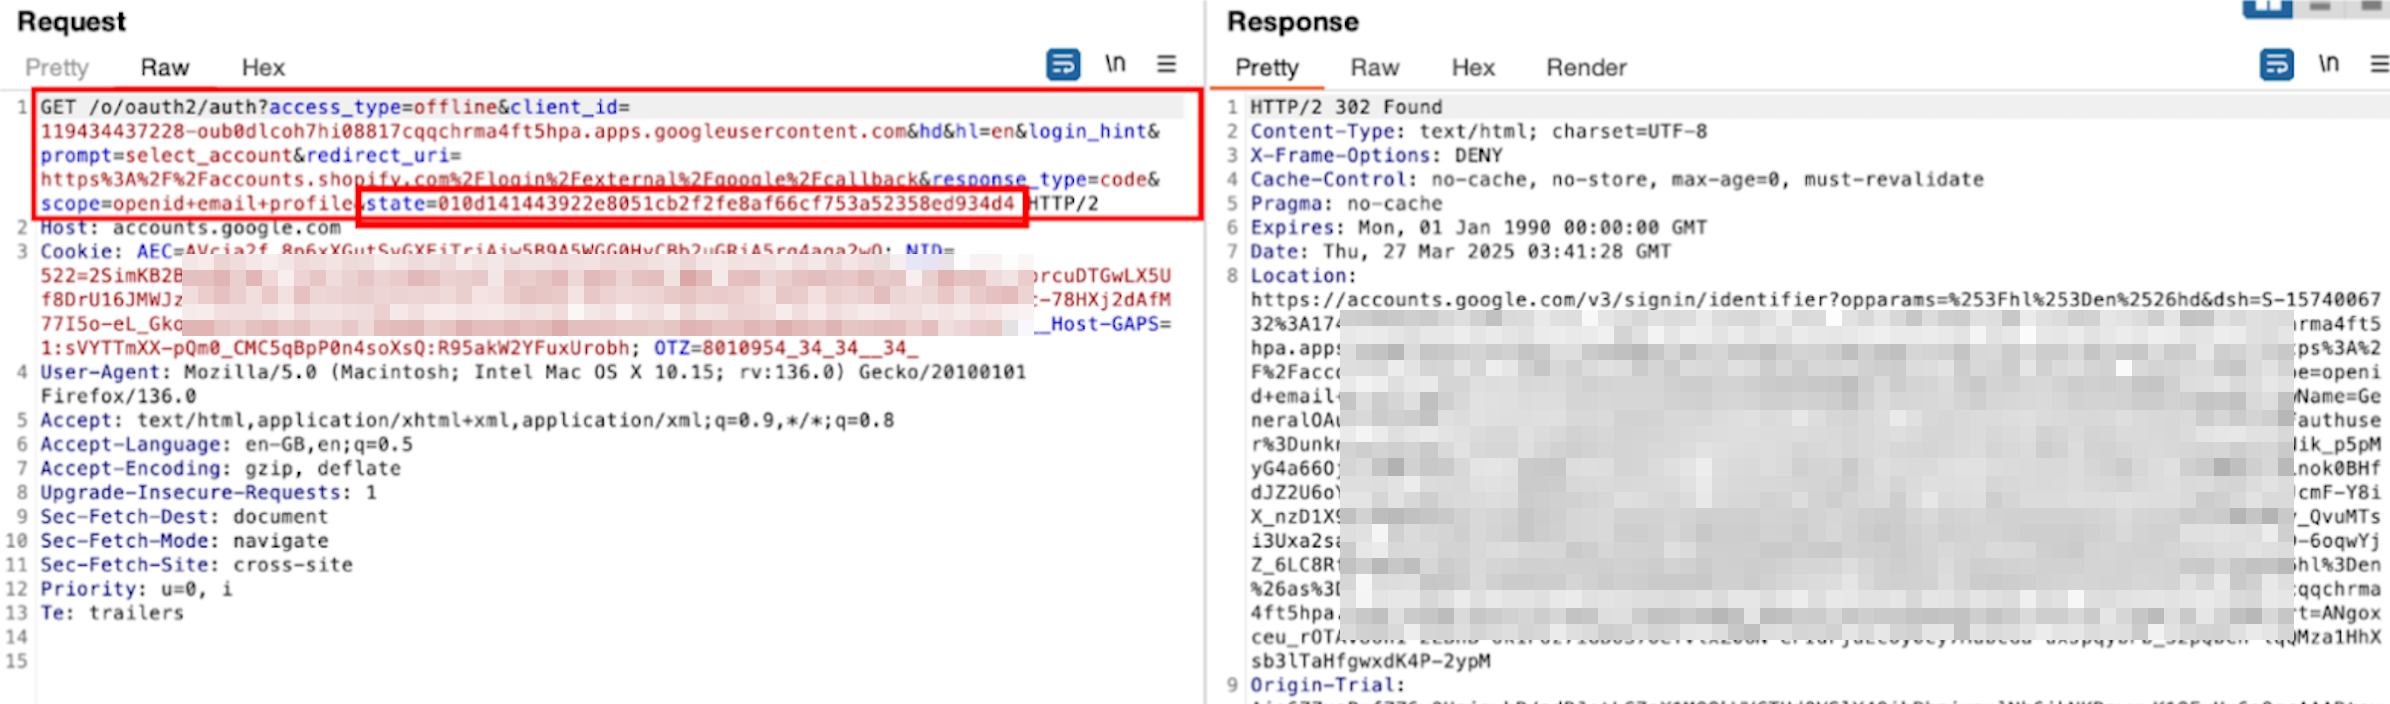Switch Request view to Pretty tab
The height and width of the screenshot is (704, 2390).
tap(57, 68)
